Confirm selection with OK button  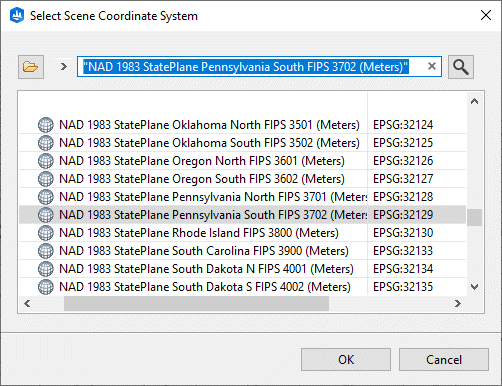click(x=346, y=360)
